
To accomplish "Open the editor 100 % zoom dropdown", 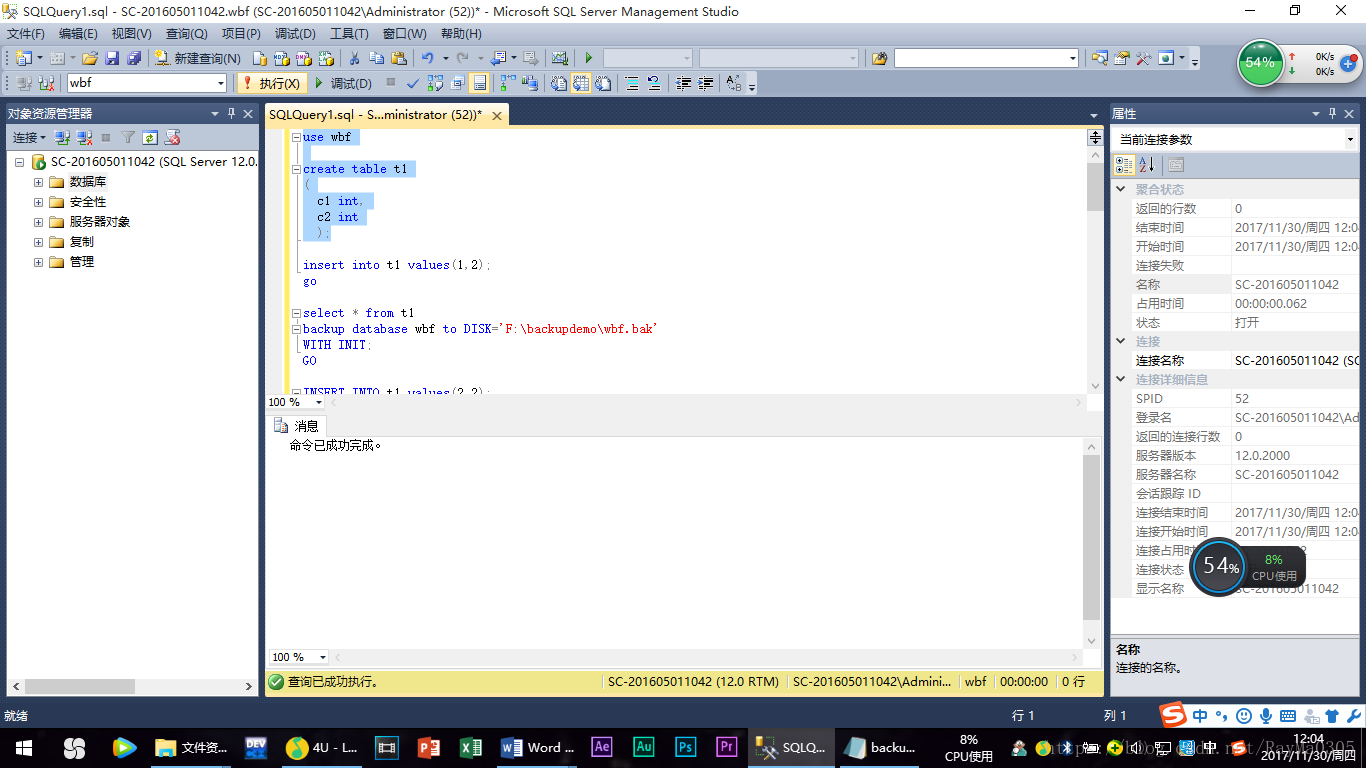I will pos(319,402).
